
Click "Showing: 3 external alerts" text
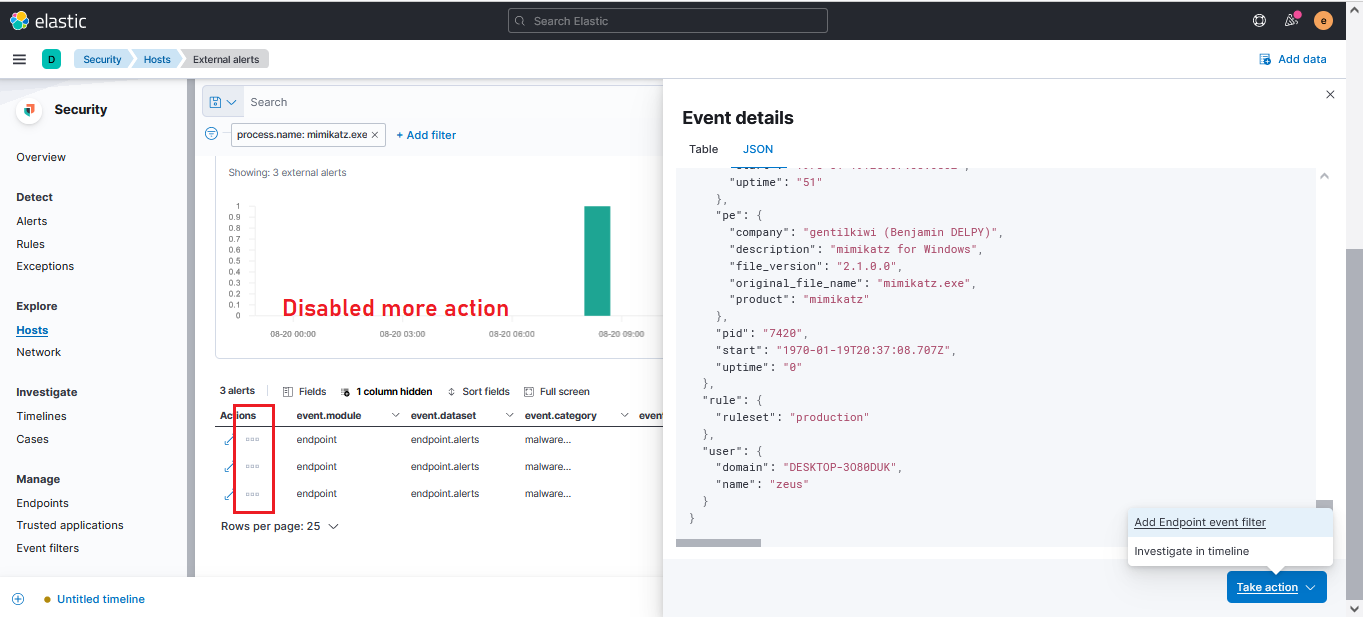tap(287, 173)
